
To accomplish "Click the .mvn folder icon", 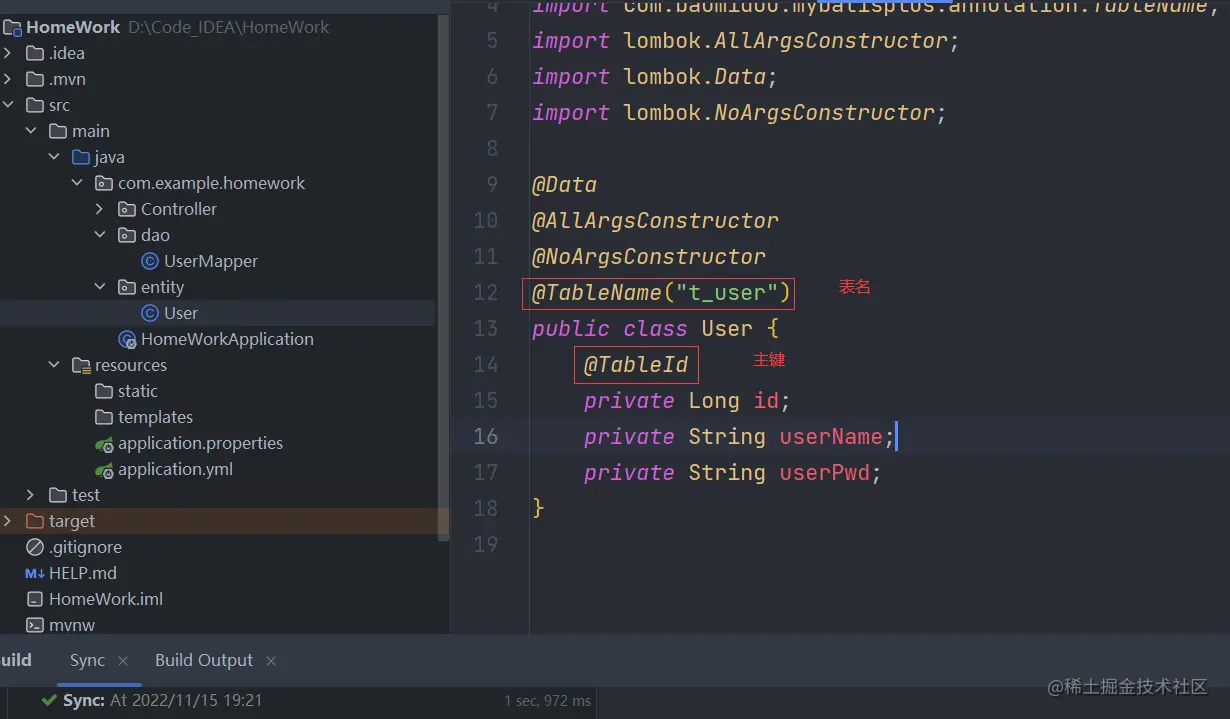I will [35, 79].
